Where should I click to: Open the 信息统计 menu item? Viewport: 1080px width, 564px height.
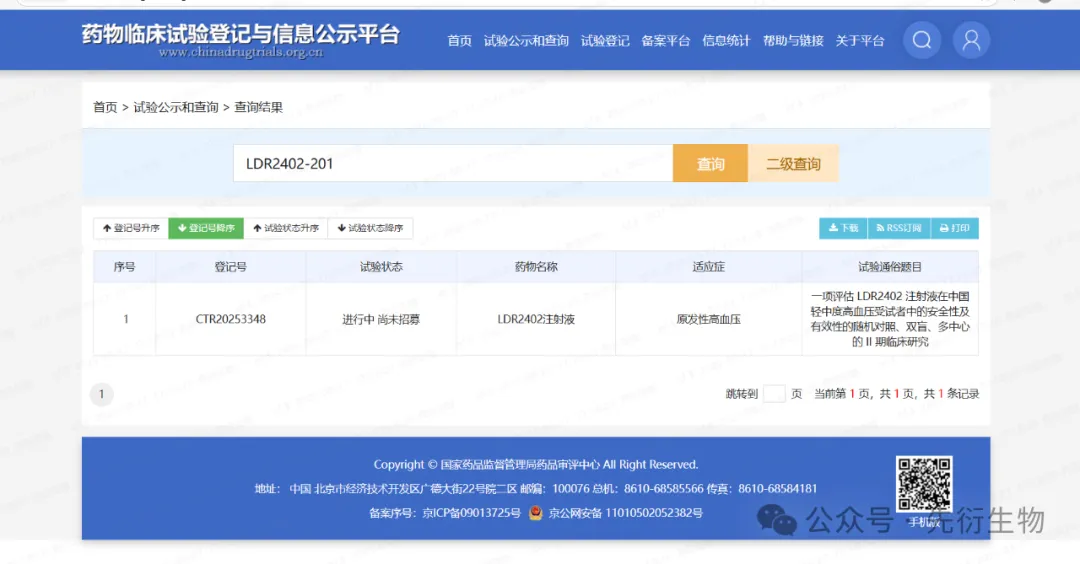[x=726, y=41]
